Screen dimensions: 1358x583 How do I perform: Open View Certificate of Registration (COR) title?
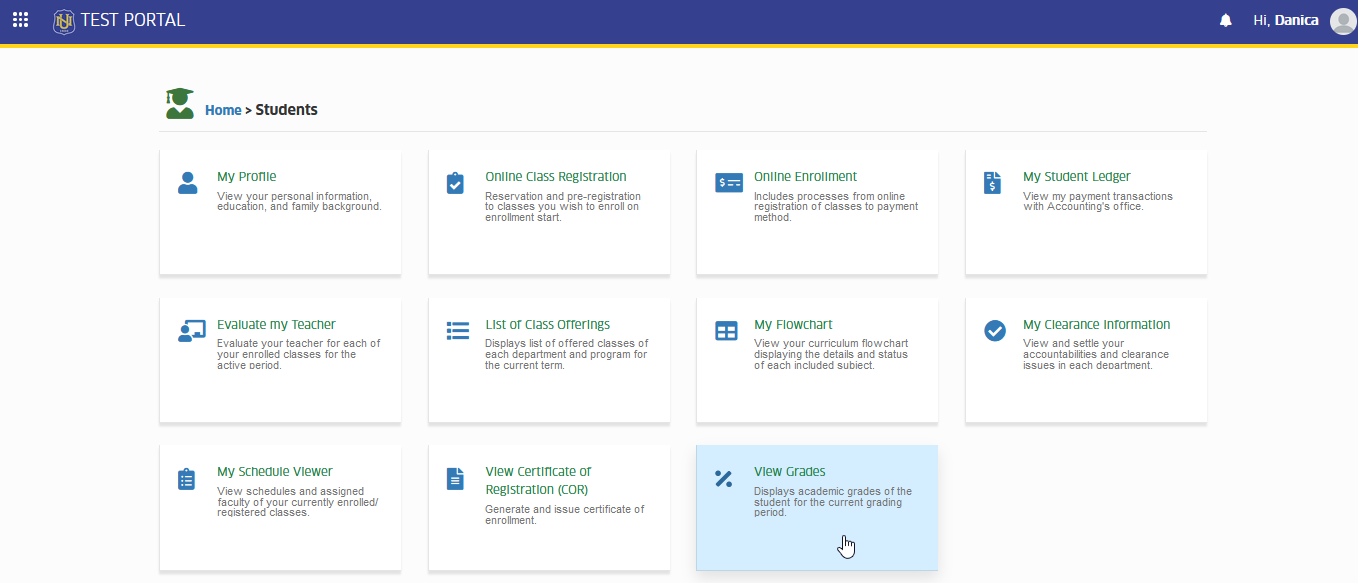point(538,481)
